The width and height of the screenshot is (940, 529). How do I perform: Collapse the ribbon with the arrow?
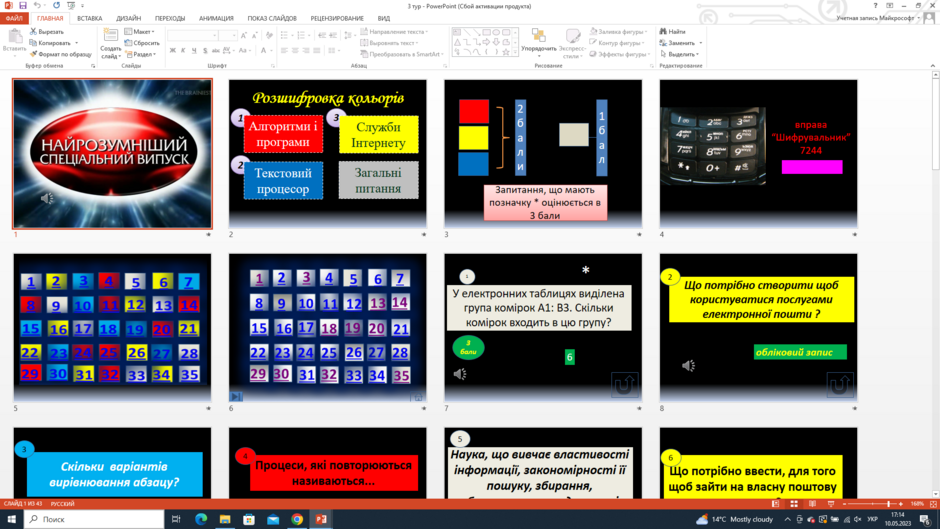click(x=933, y=65)
